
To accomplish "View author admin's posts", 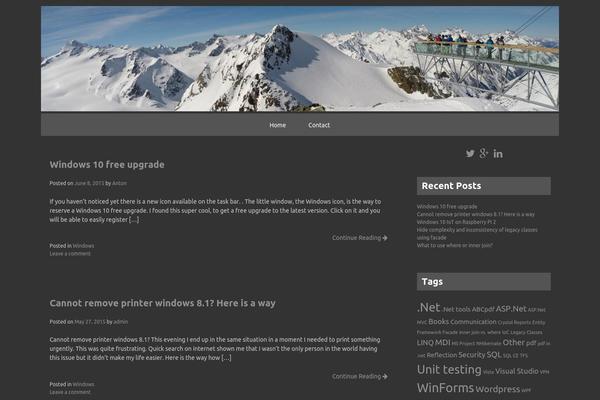I will point(121,322).
